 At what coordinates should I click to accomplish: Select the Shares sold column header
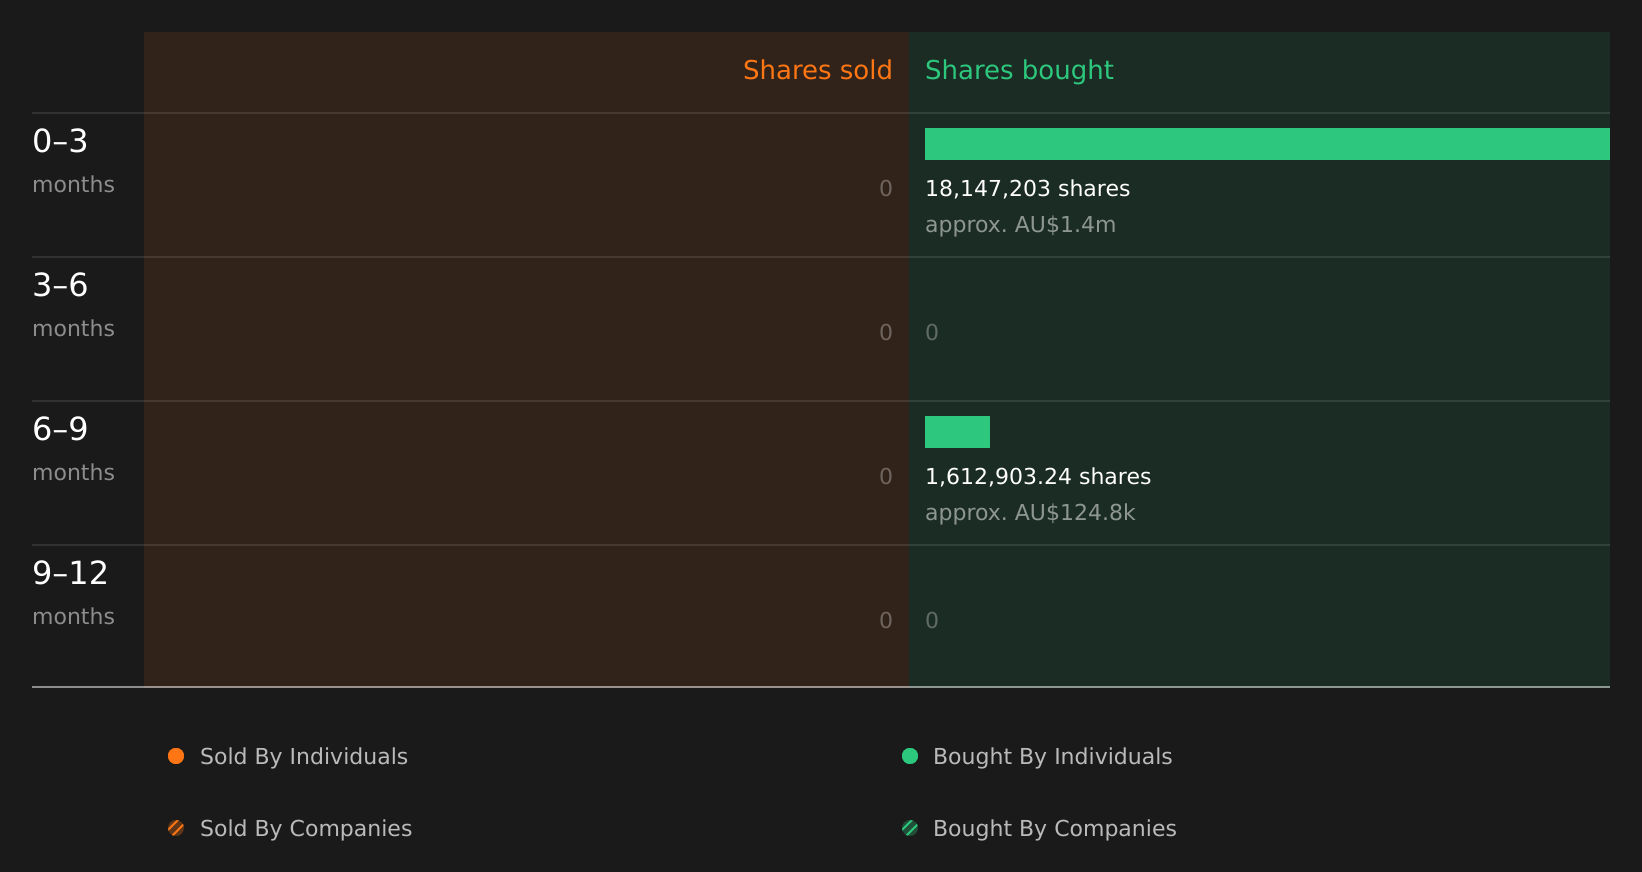point(817,70)
